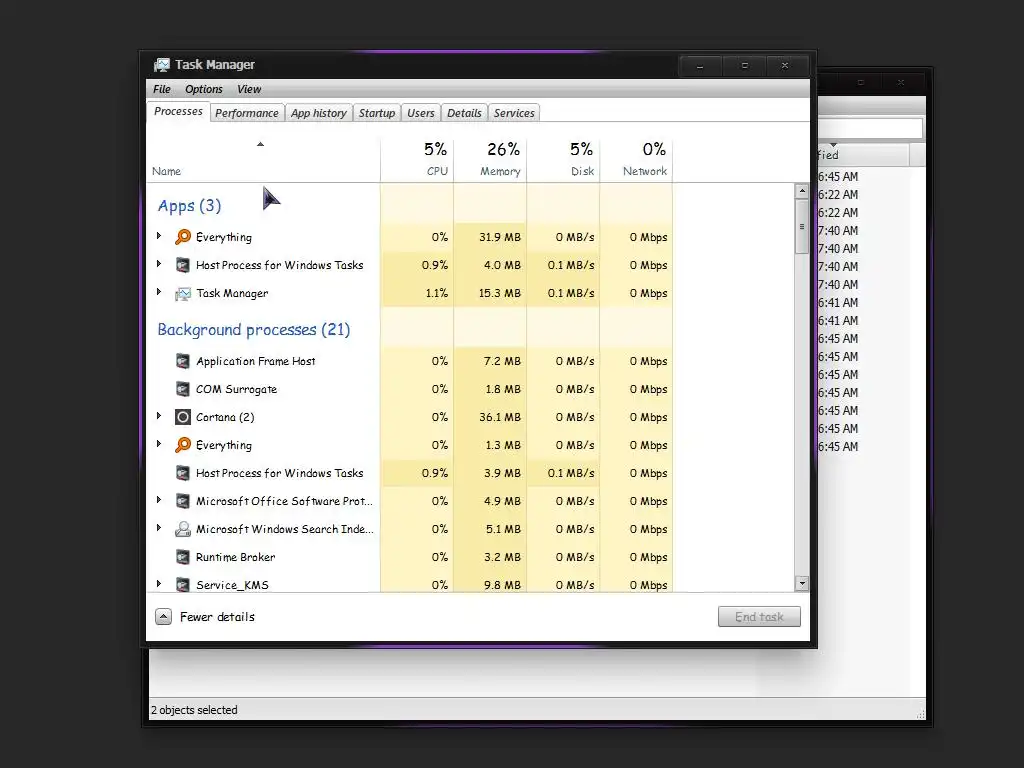Screen dimensions: 1024x768
Task: Click the 2 objects selected status text in background window
Action: point(195,710)
